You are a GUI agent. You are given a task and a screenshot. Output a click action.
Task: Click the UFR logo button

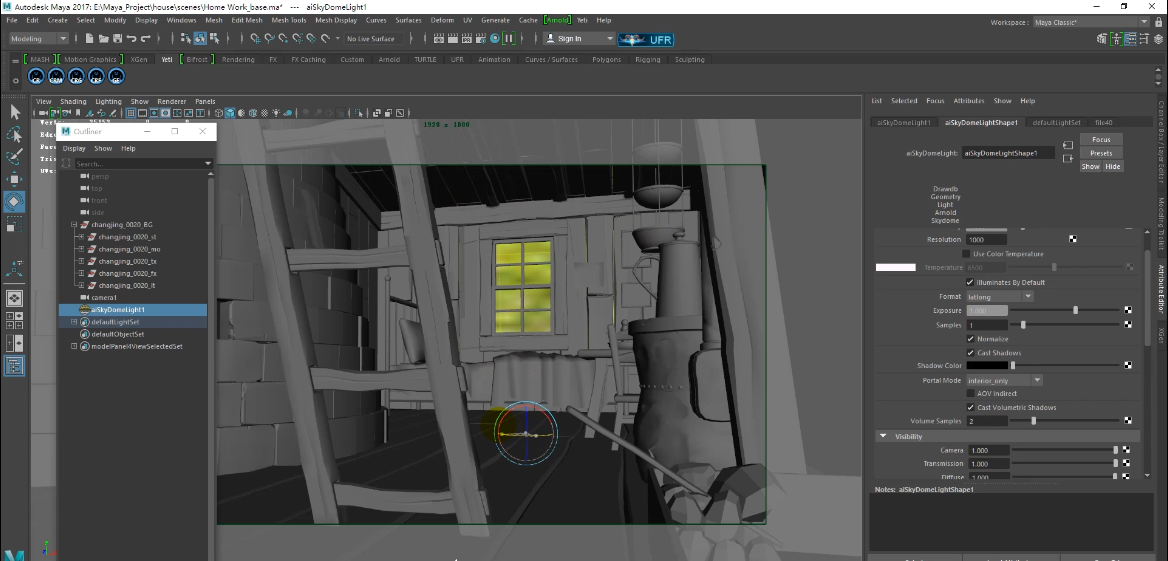(x=647, y=39)
